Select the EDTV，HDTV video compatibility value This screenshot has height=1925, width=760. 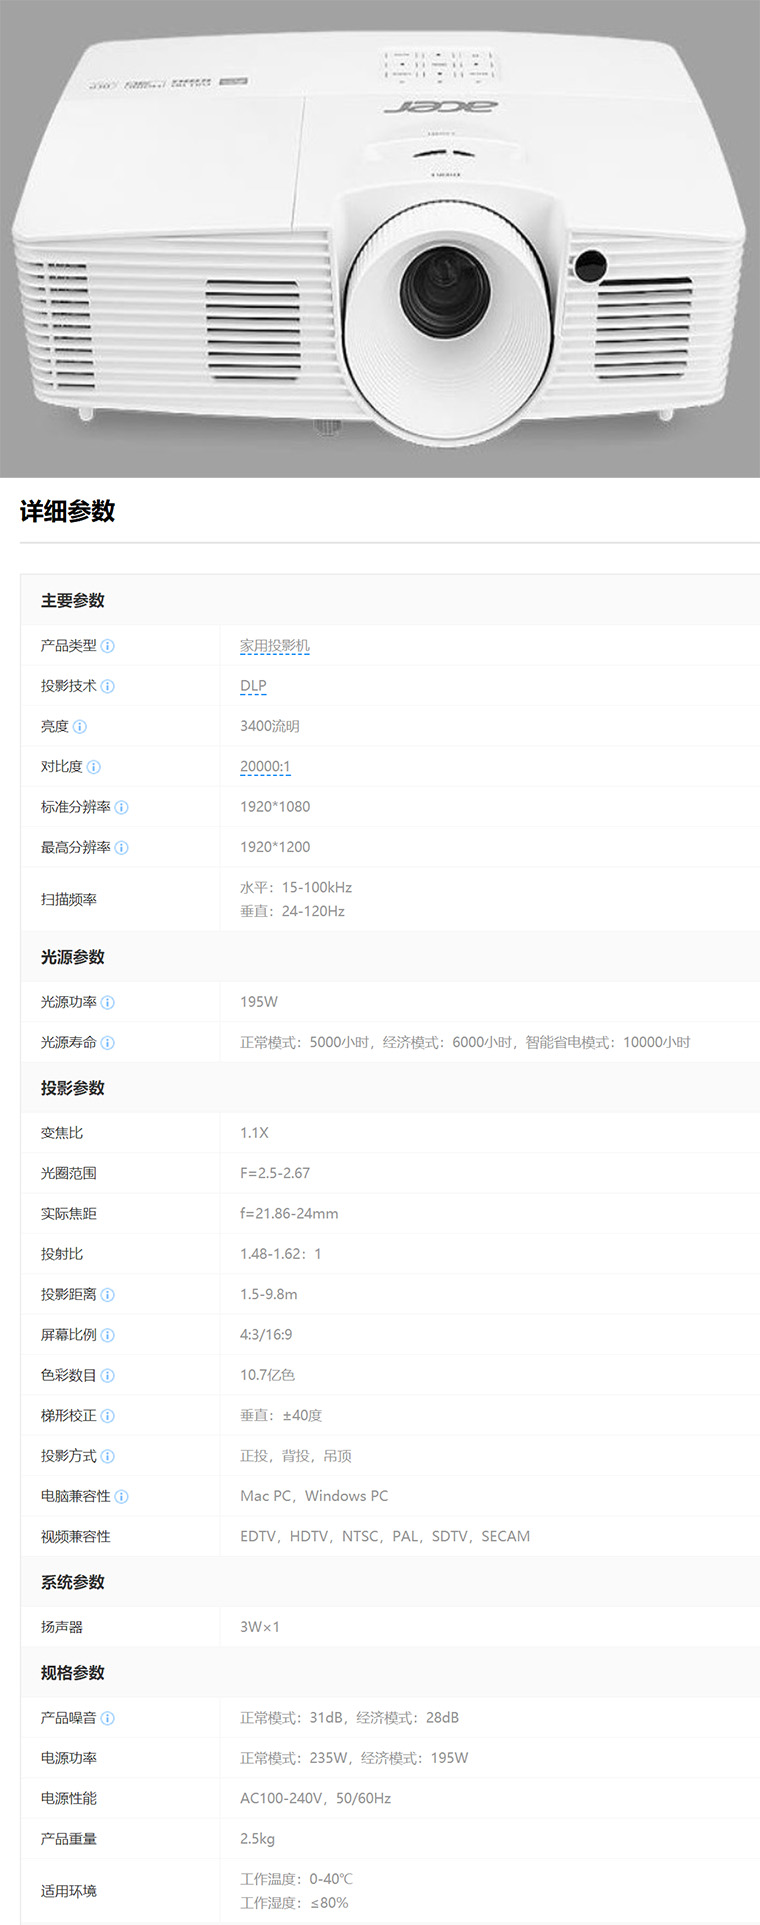click(x=385, y=1536)
